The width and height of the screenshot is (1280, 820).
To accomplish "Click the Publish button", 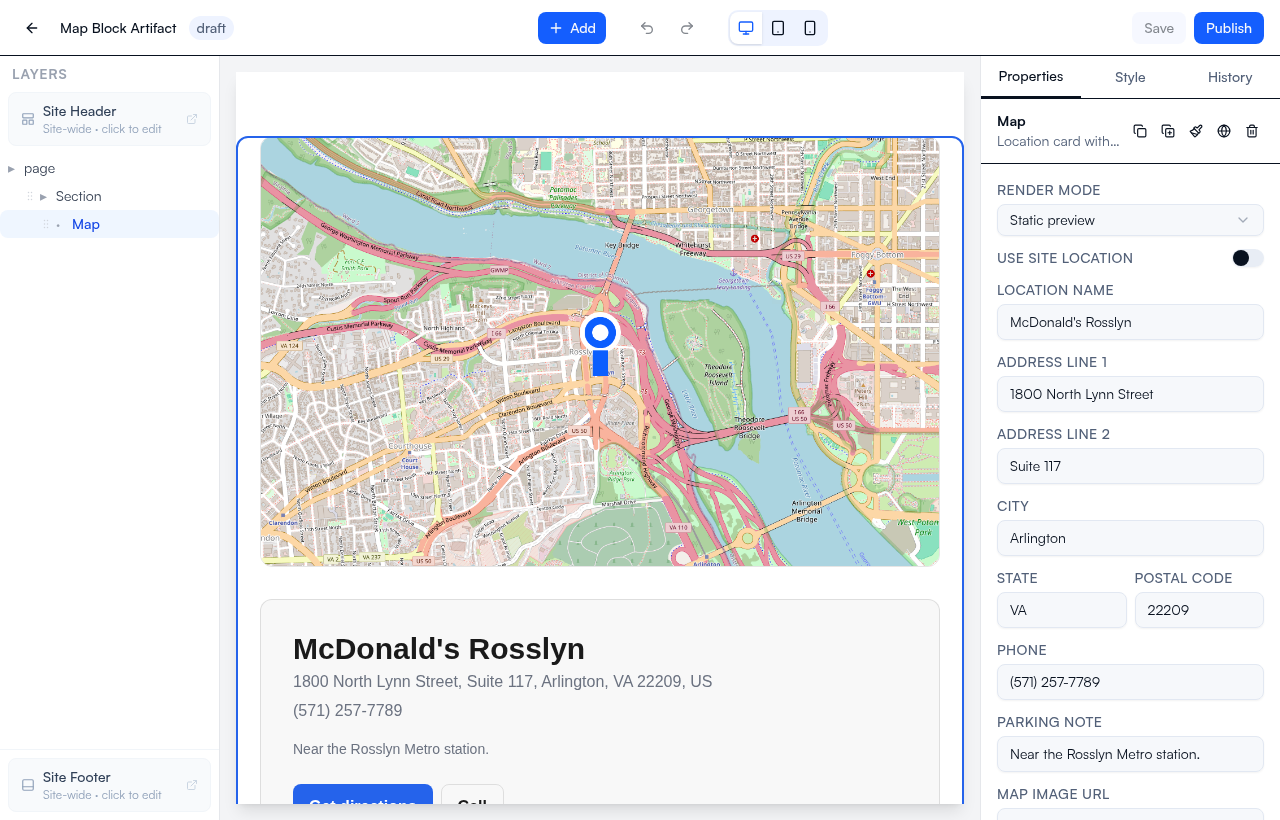I will pos(1229,28).
